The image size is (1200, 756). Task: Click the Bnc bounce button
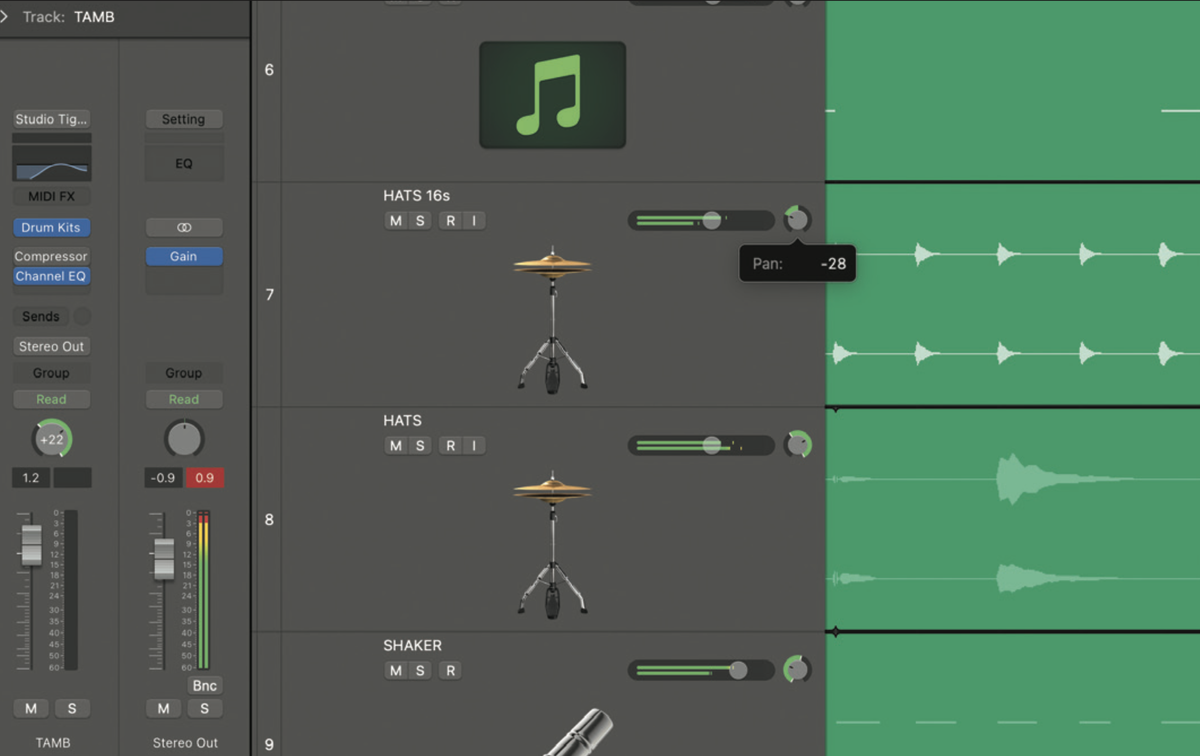(204, 685)
